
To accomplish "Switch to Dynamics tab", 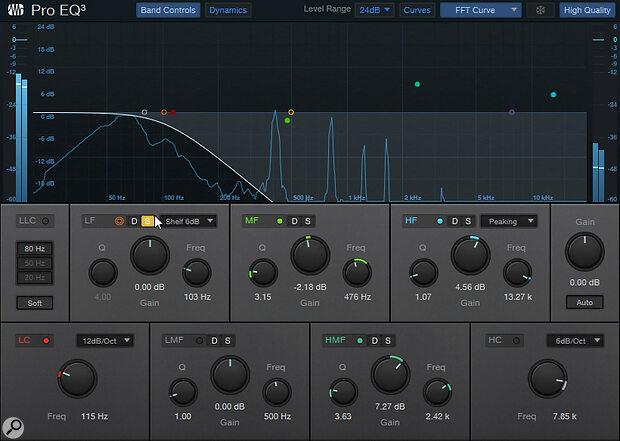I will pos(228,10).
